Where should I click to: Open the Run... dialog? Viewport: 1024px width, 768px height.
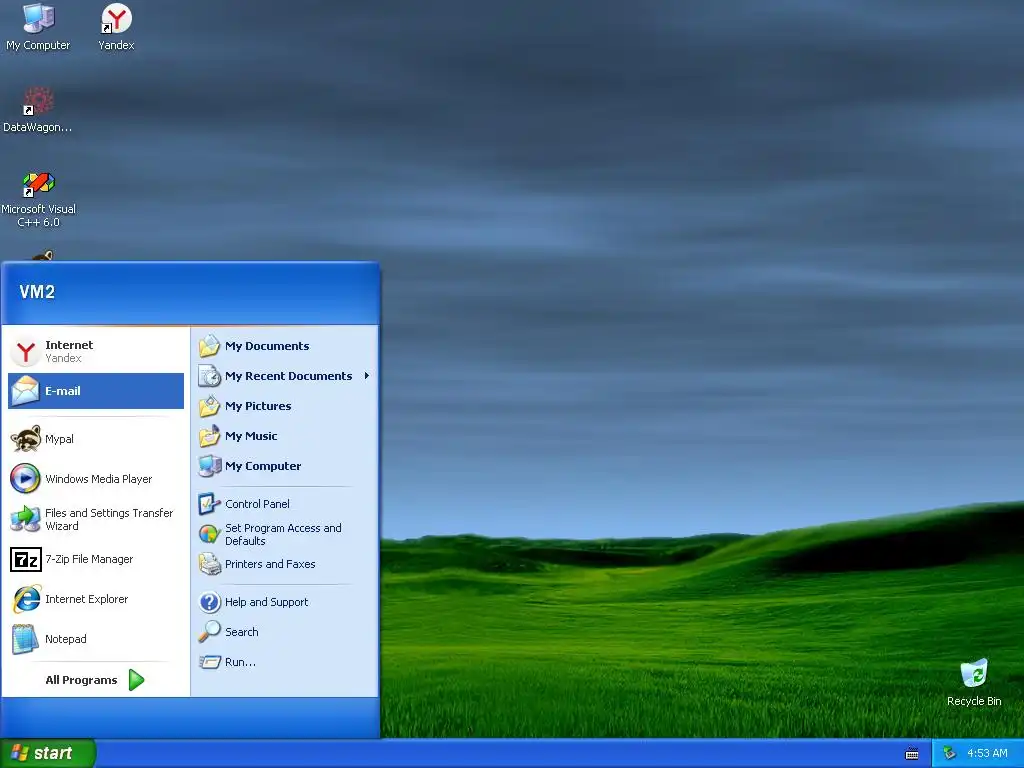[x=284, y=662]
